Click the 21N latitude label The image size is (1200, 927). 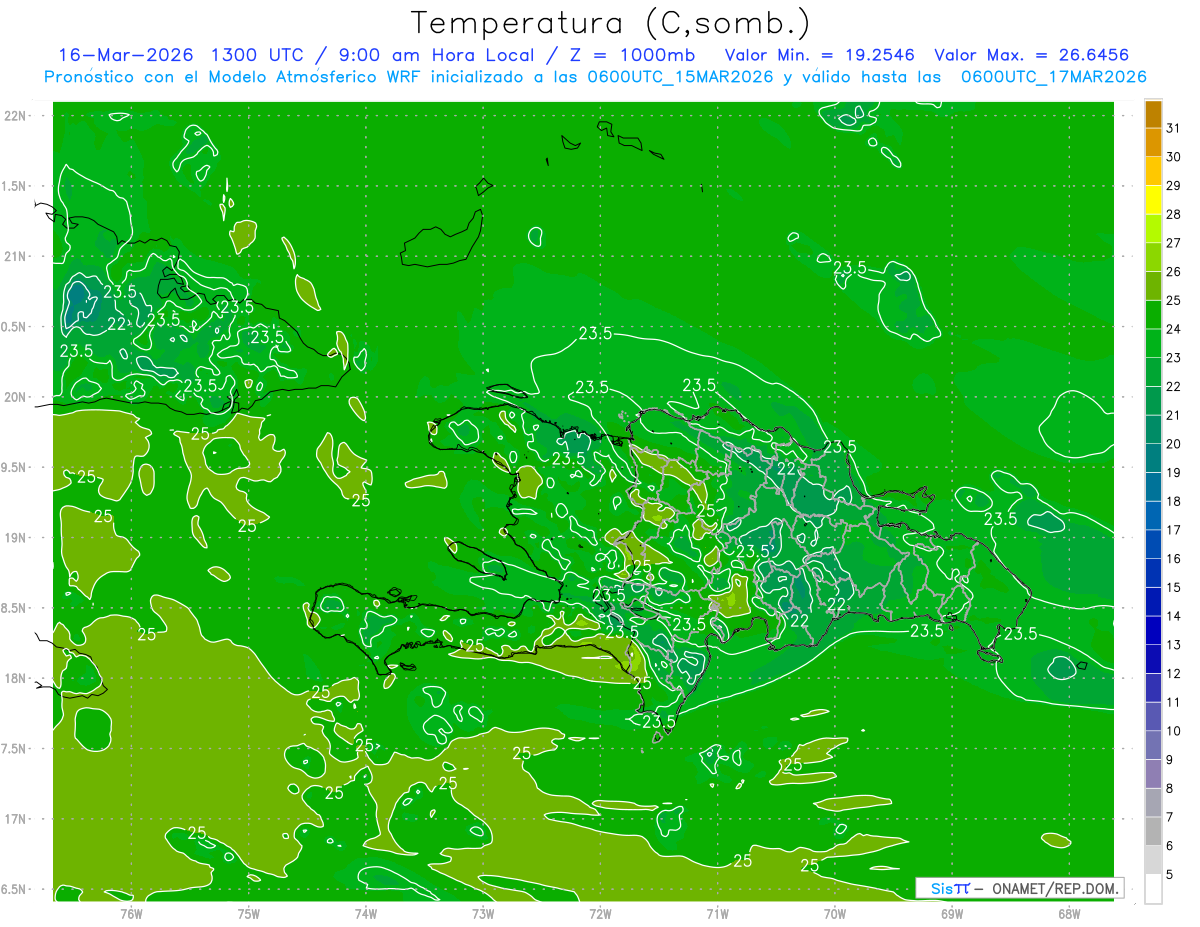[x=16, y=257]
